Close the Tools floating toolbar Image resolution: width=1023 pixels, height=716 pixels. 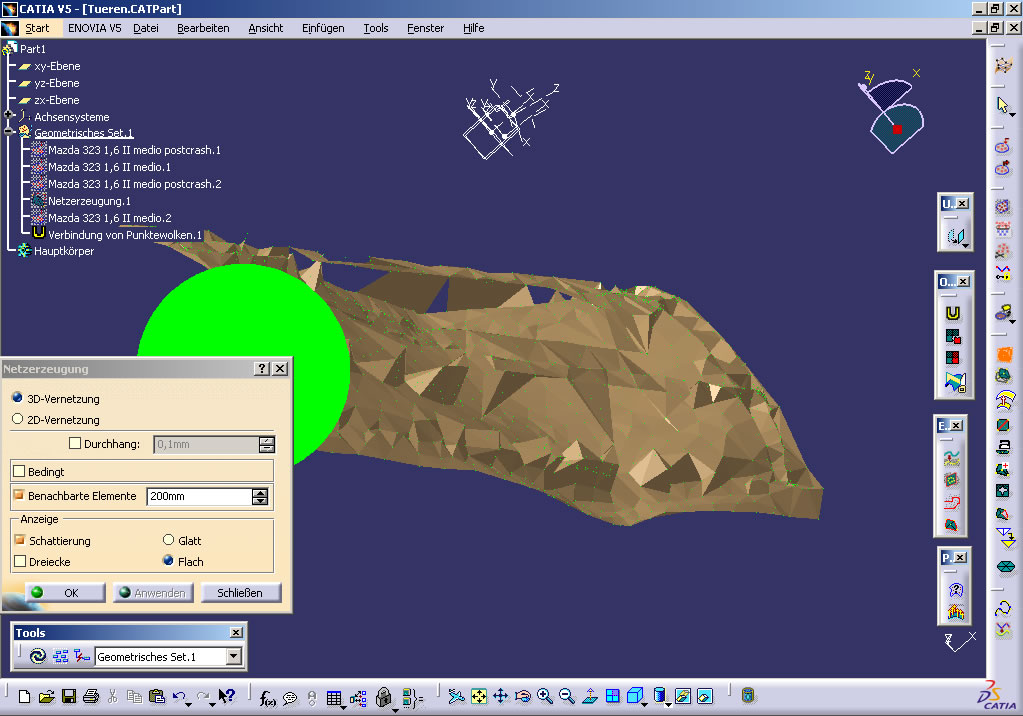[x=236, y=632]
